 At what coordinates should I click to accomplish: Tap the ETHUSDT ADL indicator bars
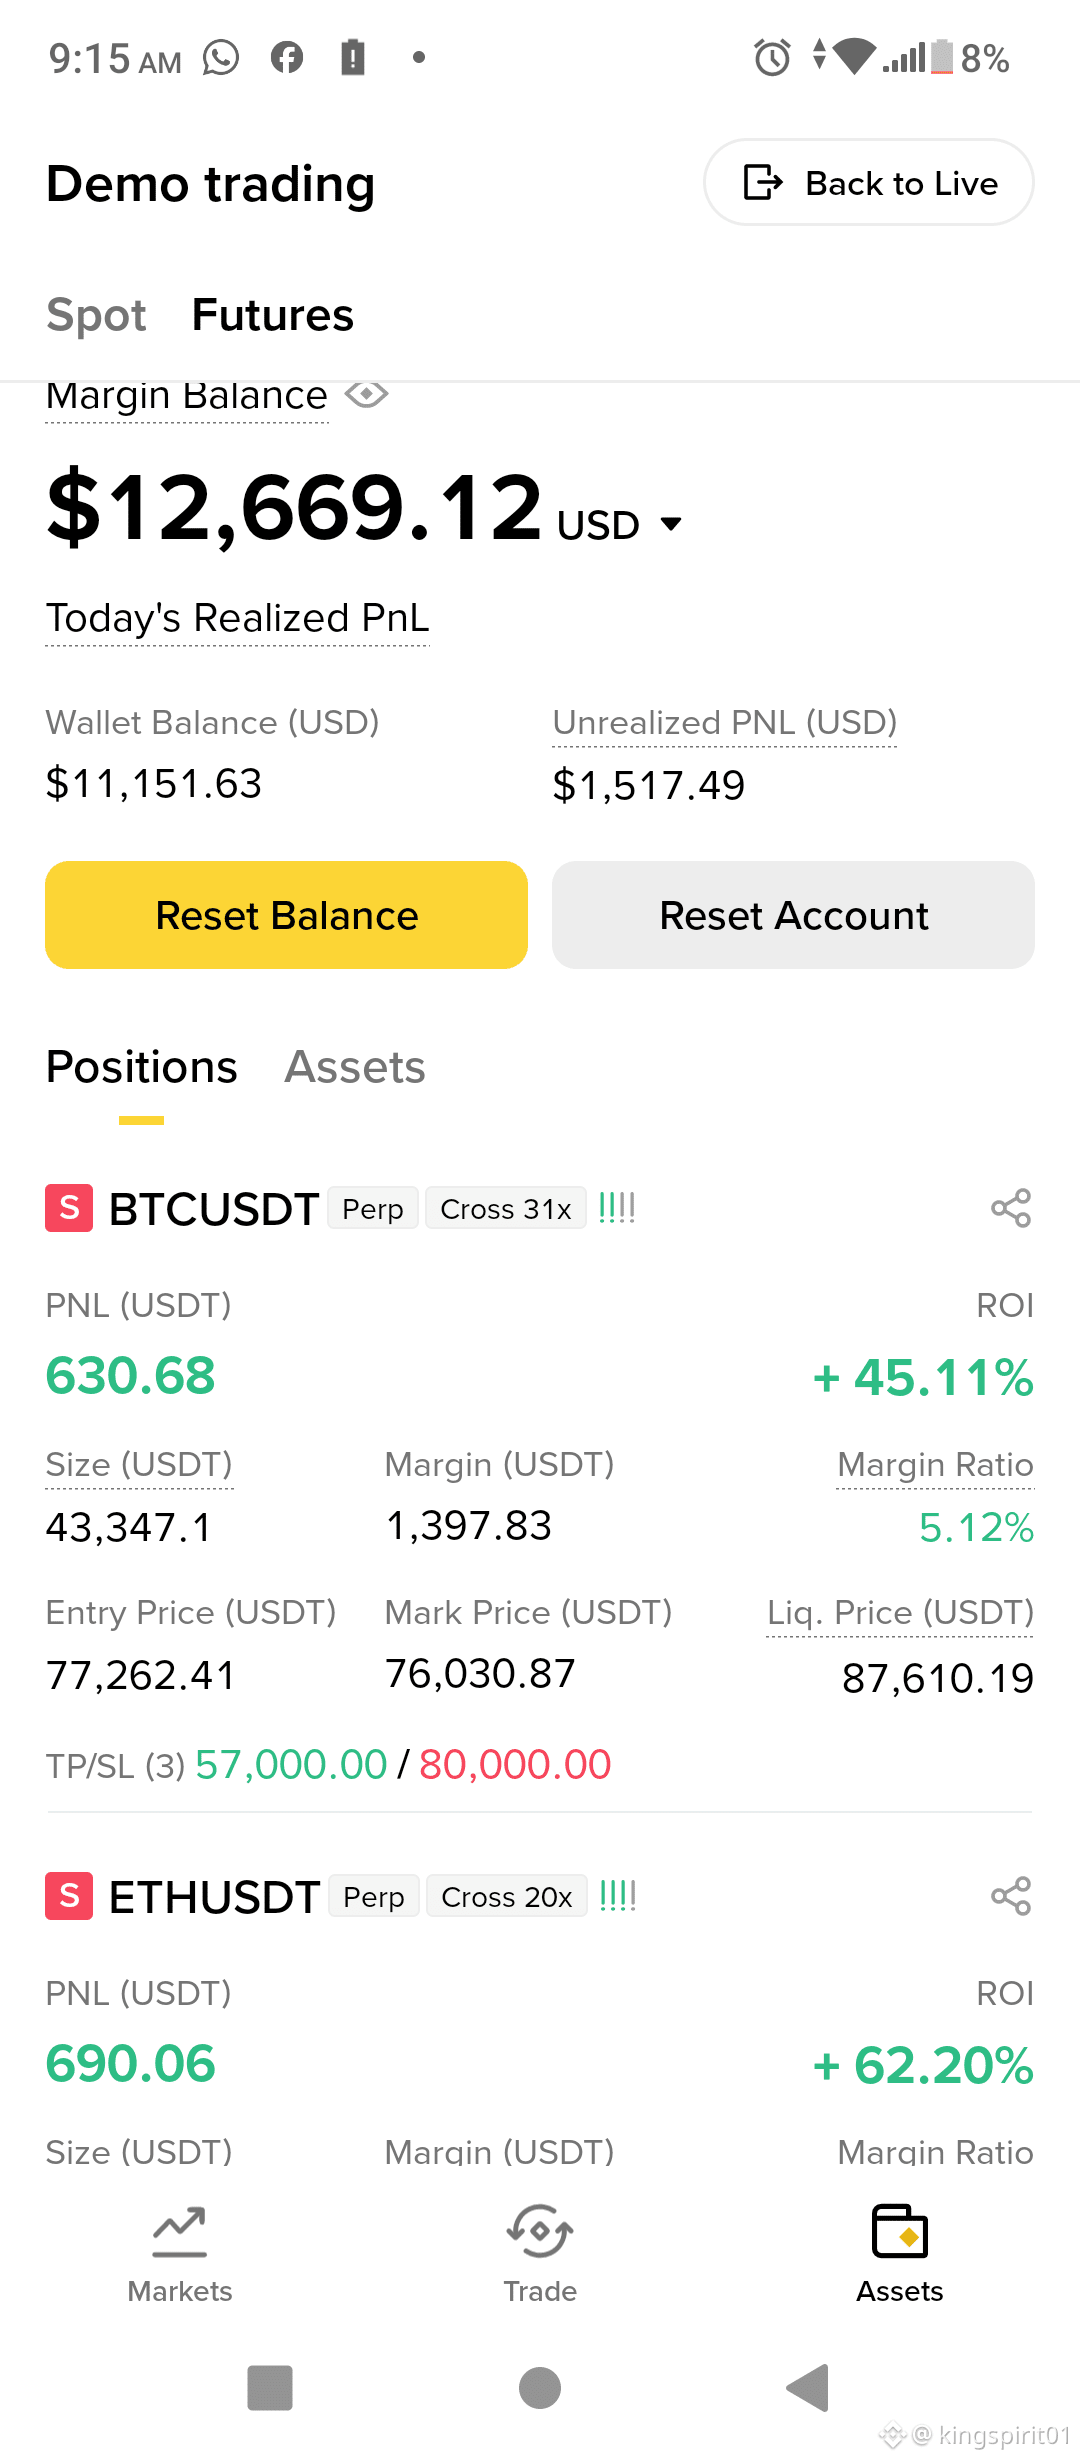[x=618, y=1896]
